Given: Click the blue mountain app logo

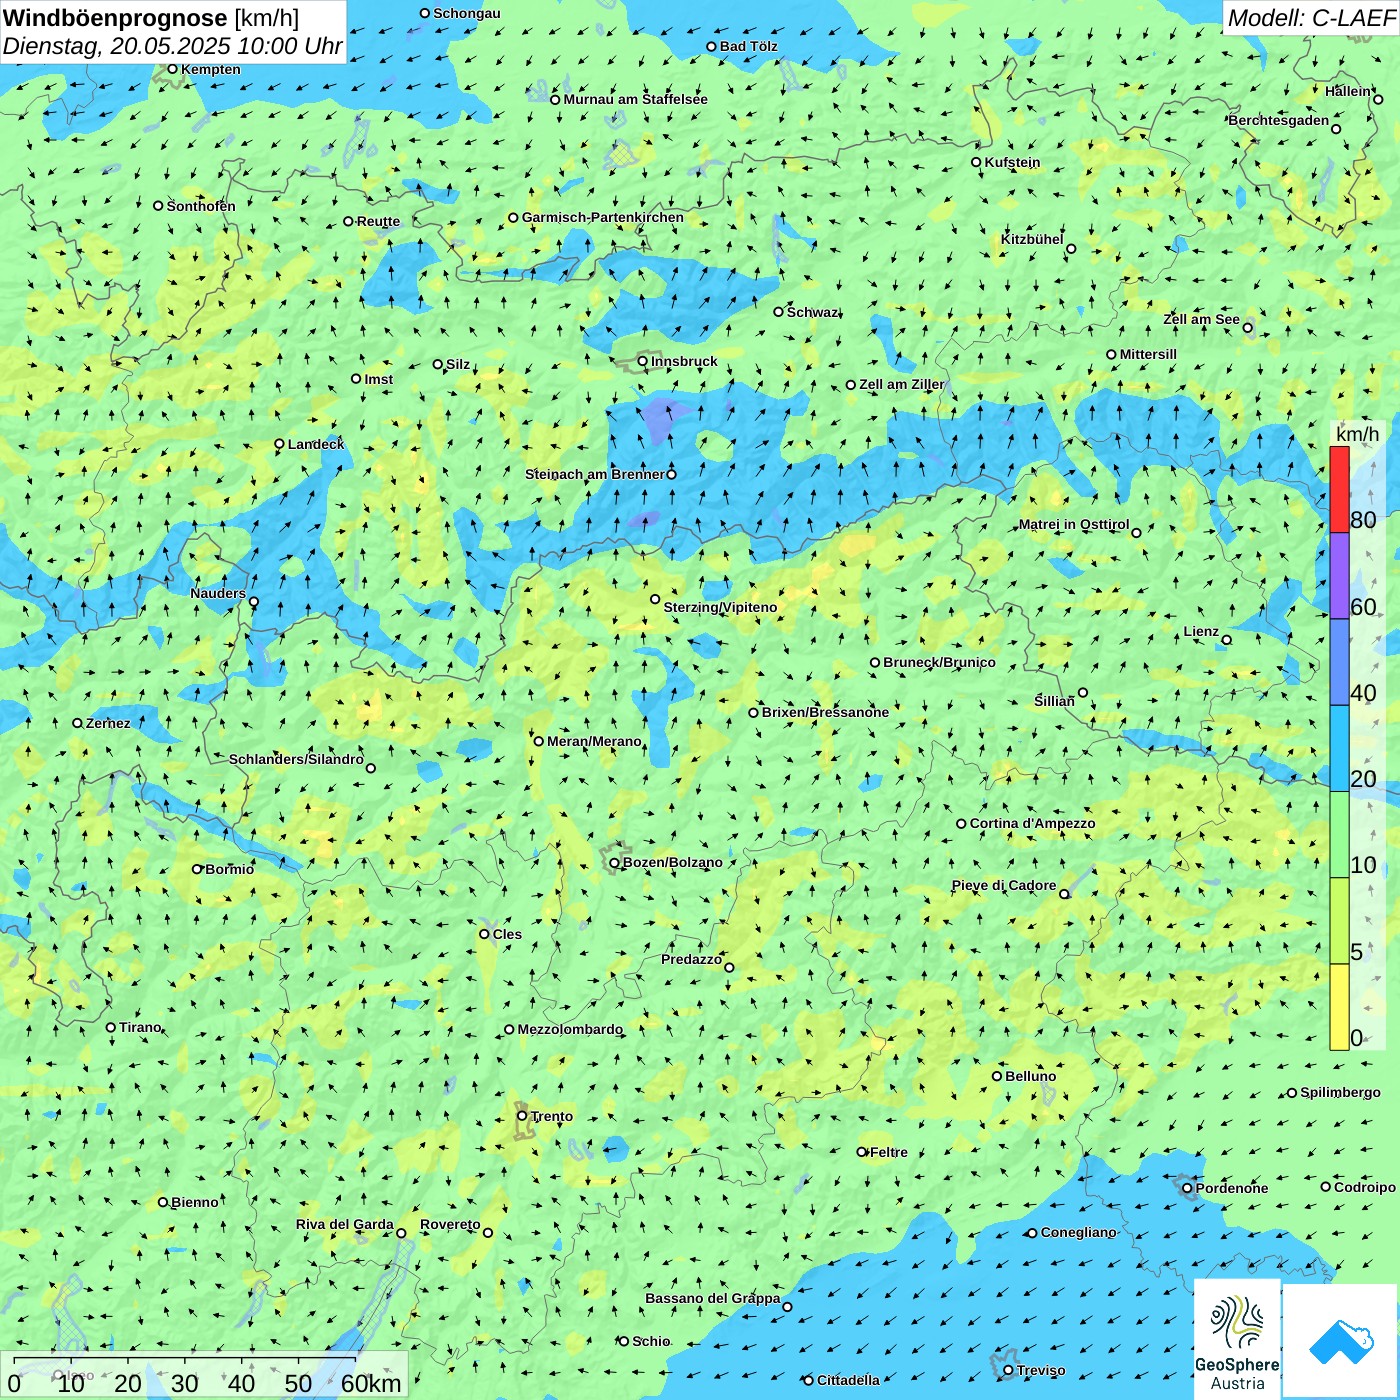Looking at the screenshot, I should [1341, 1341].
